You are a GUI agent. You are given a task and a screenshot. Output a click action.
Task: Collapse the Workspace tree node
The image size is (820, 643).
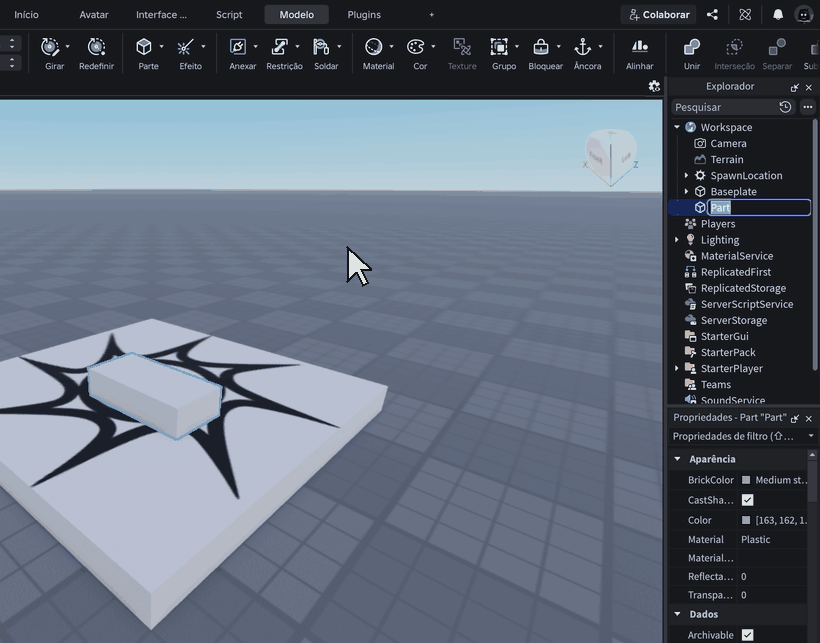[677, 127]
